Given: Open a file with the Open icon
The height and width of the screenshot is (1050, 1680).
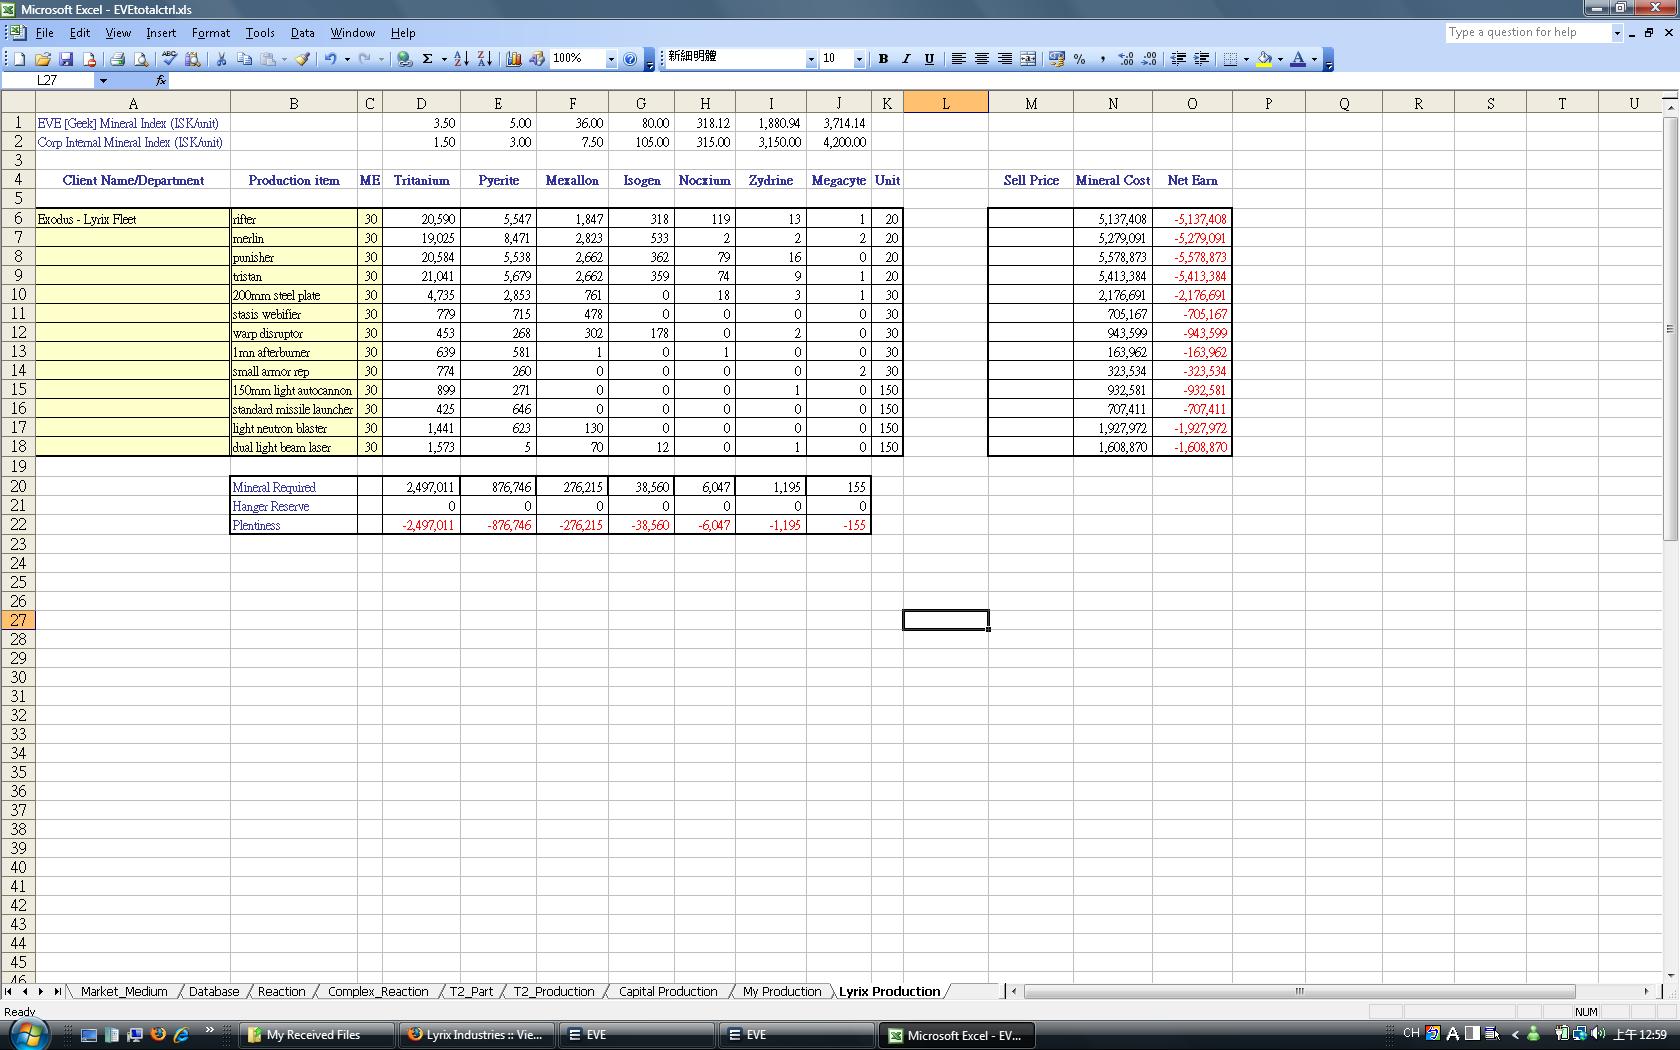Looking at the screenshot, I should tap(43, 59).
